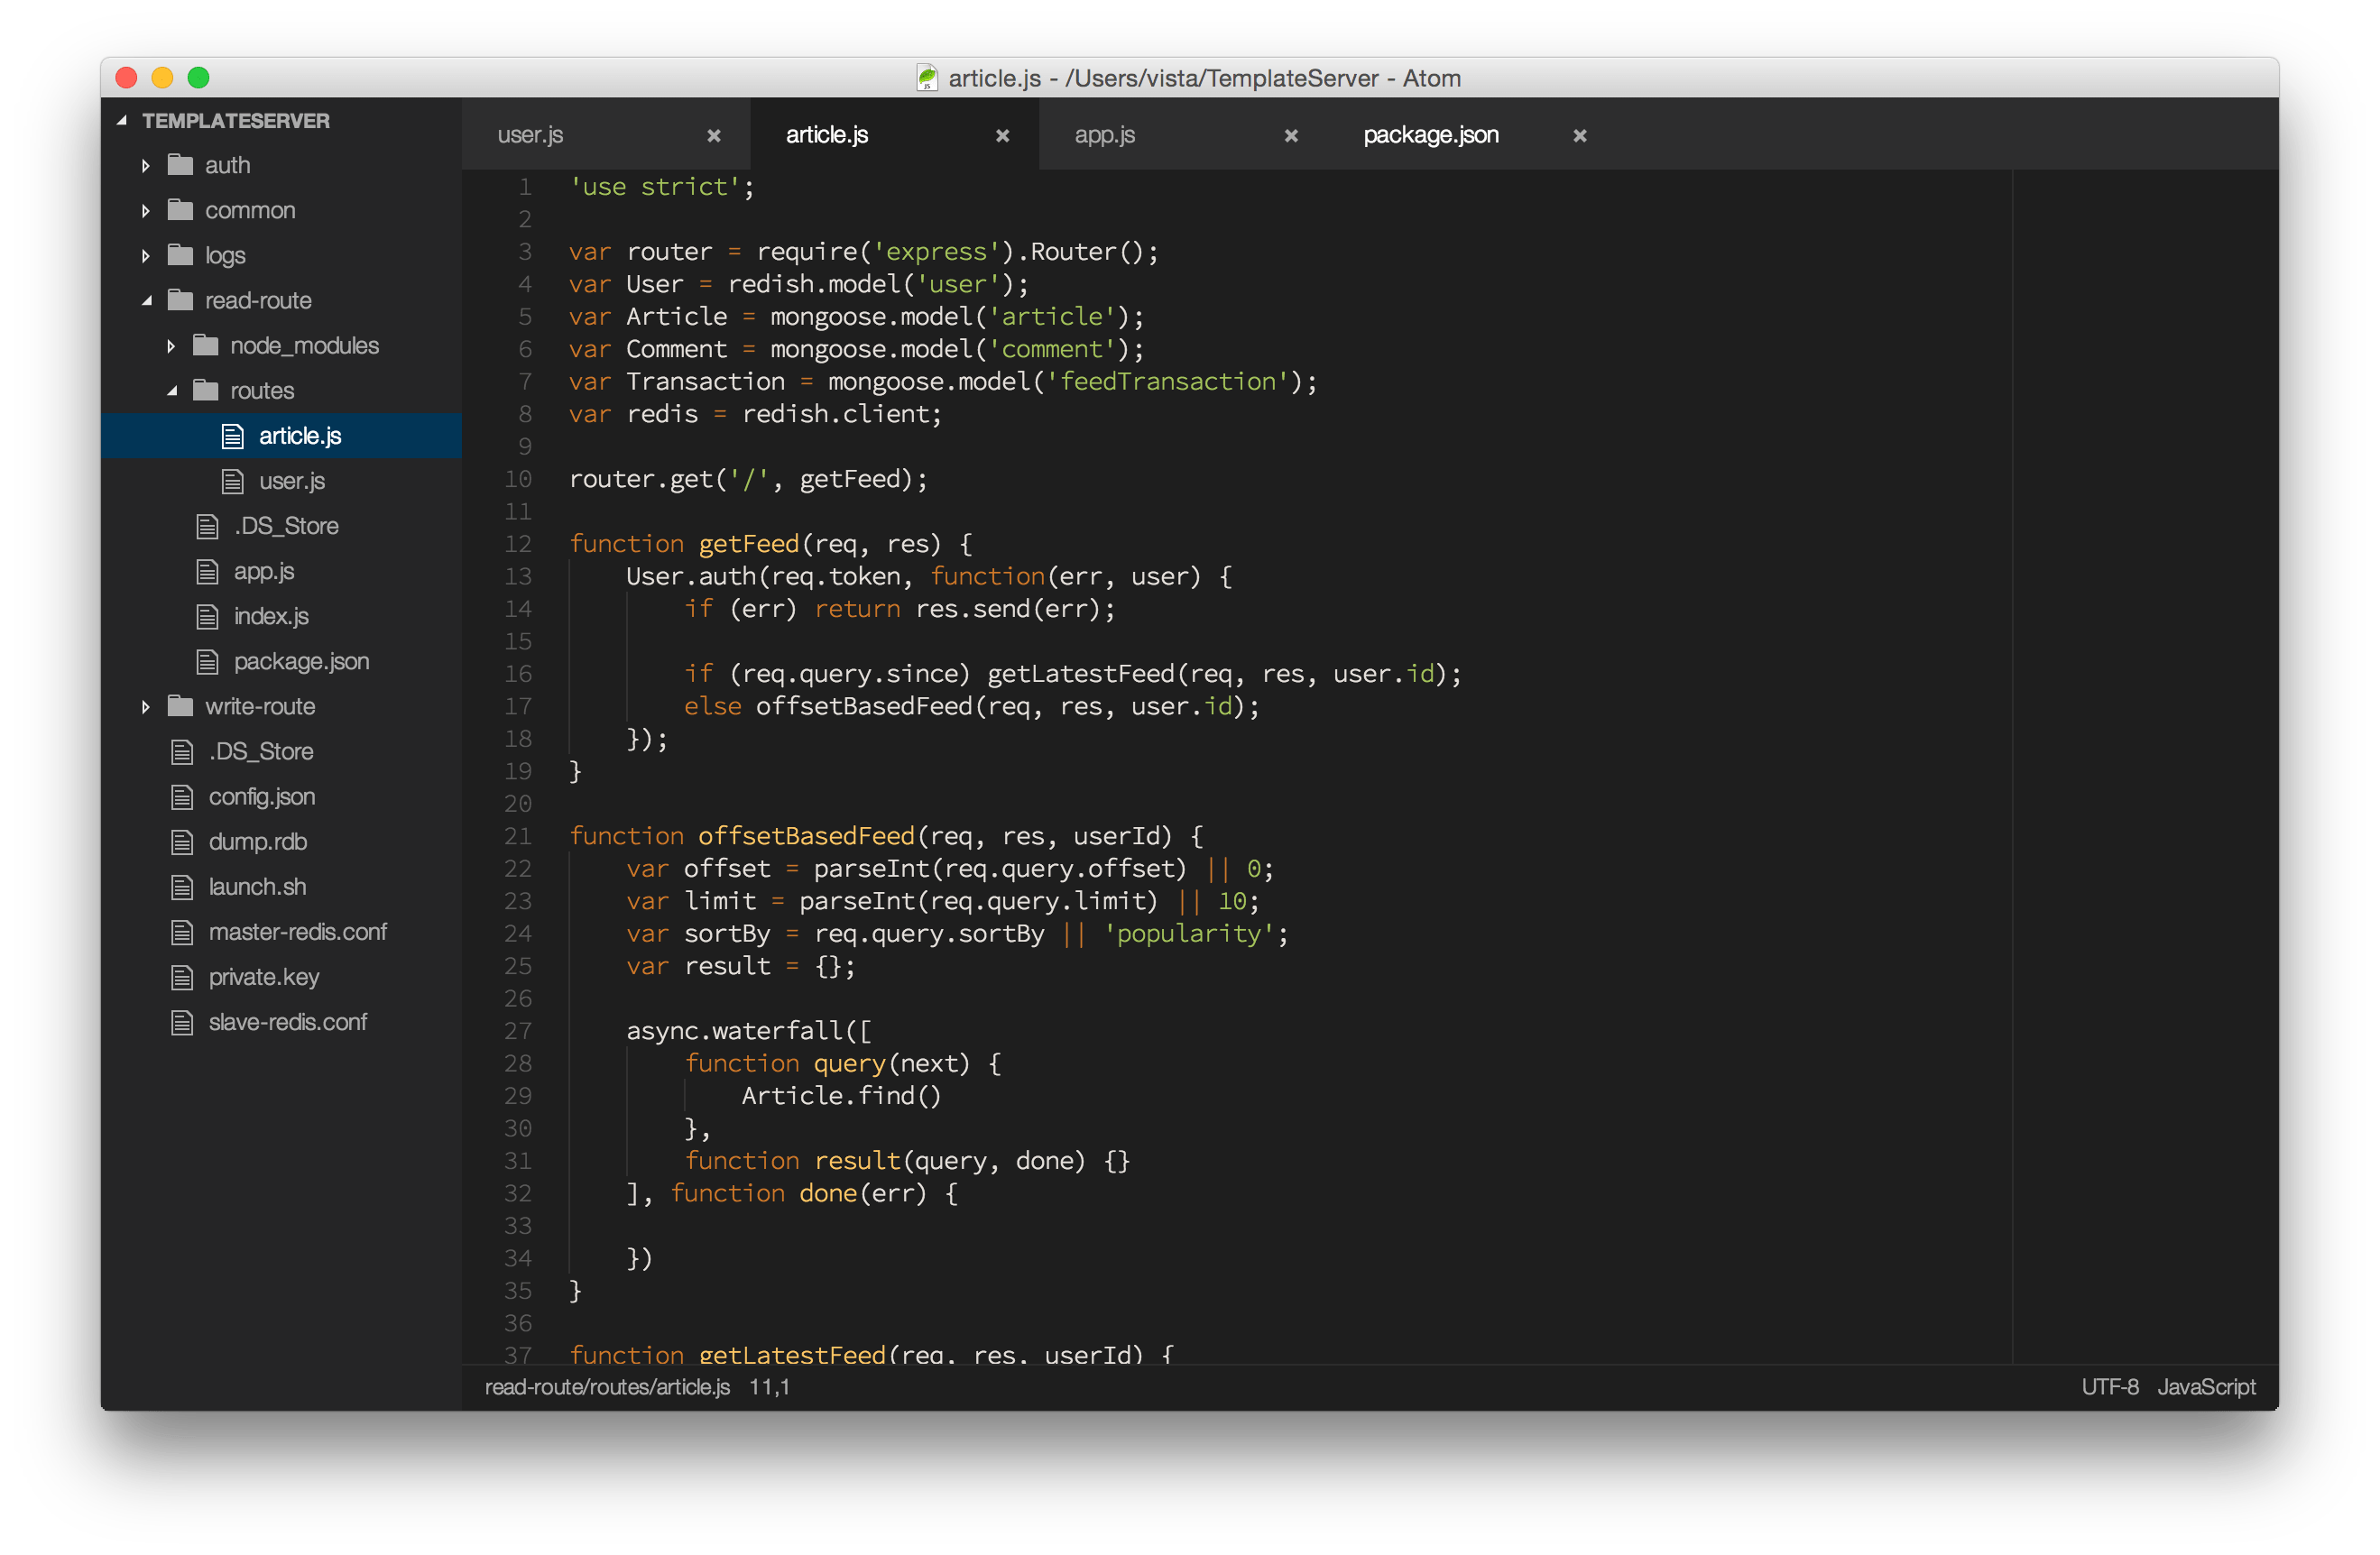
Task: Click the private.key file icon
Action: tap(183, 977)
